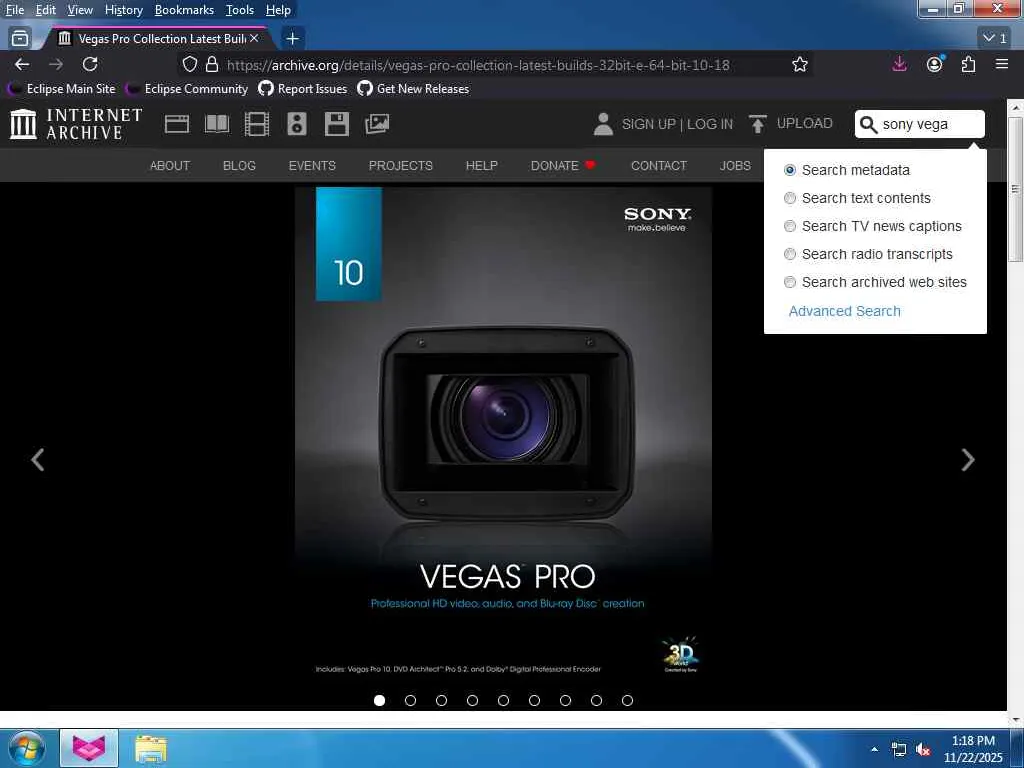Screen dimensions: 1024x768
Task: Open the History menu
Action: (123, 10)
